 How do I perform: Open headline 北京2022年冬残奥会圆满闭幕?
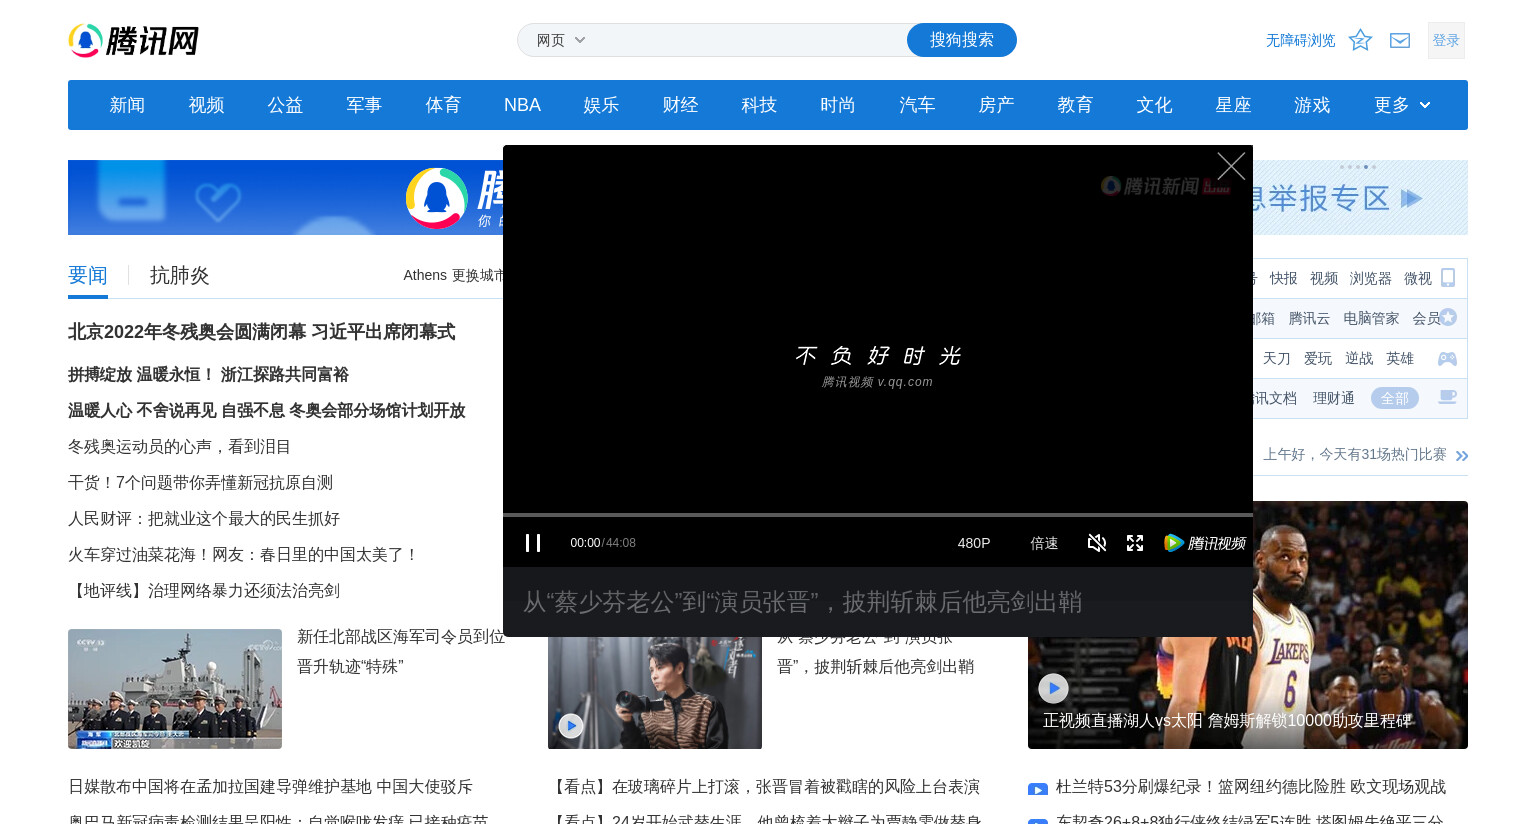click(262, 332)
